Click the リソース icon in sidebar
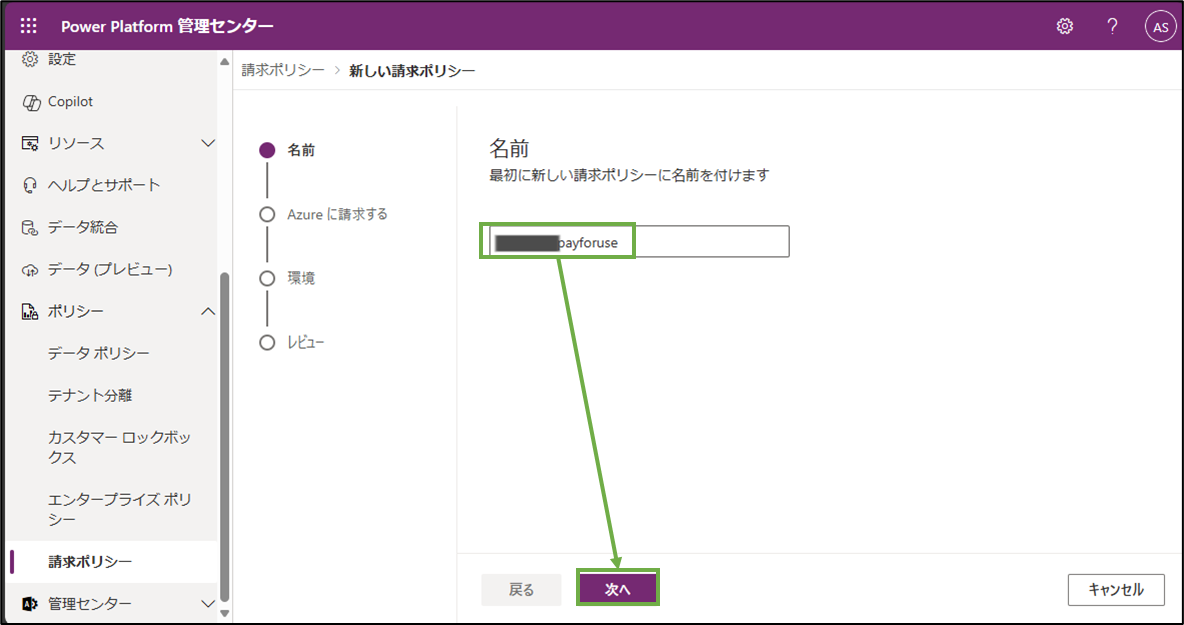1184x625 pixels. (x=29, y=143)
